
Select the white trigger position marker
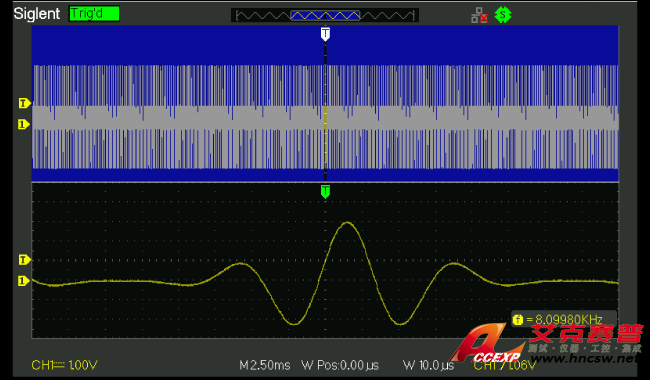[x=325, y=34]
